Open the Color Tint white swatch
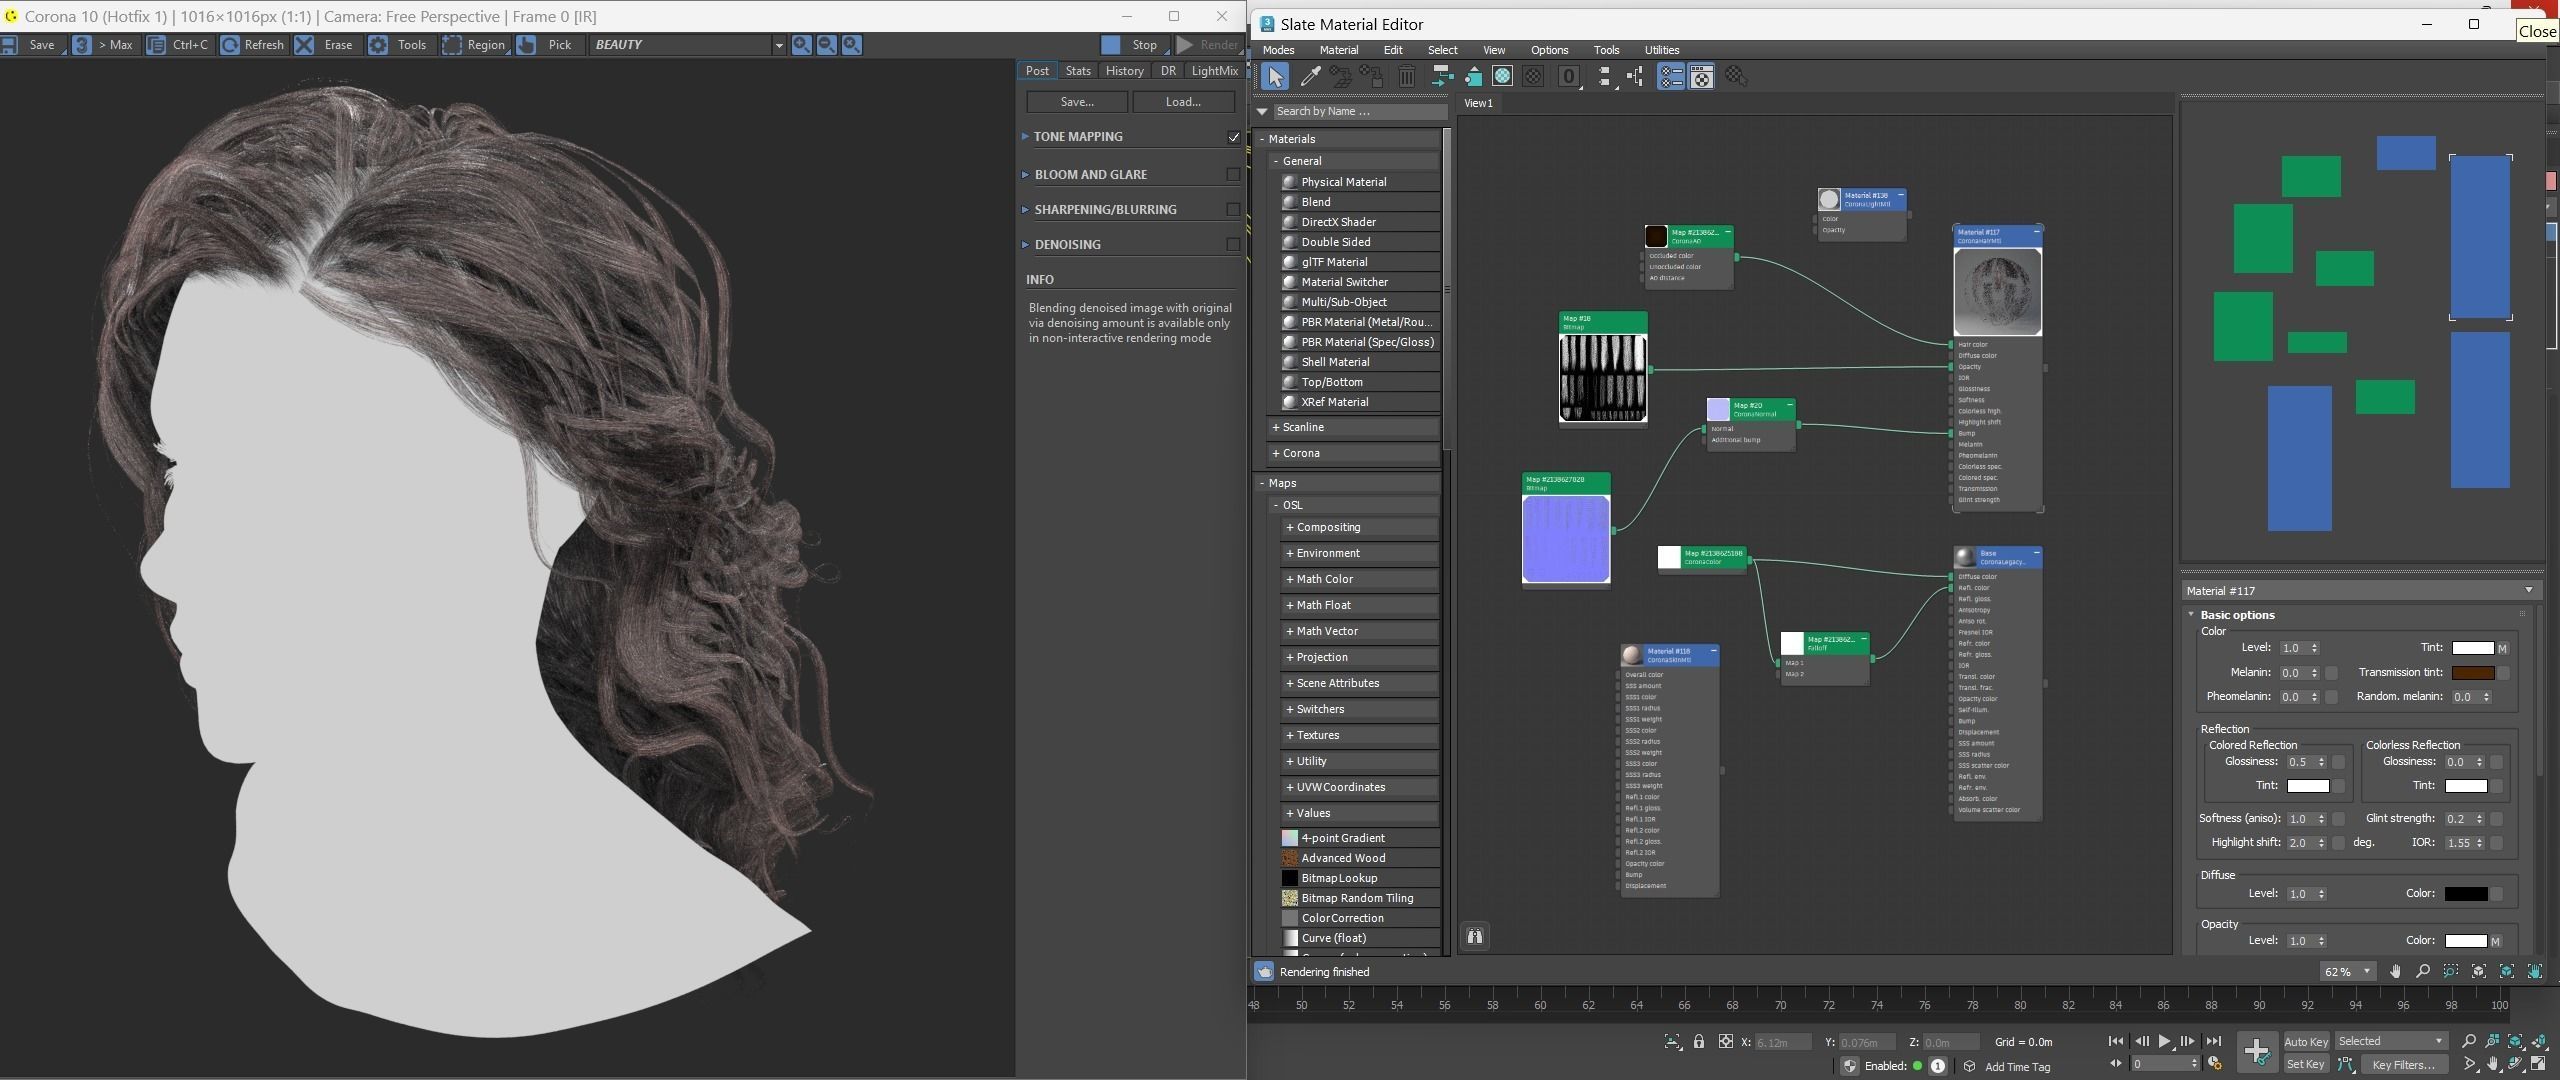 tap(2472, 648)
